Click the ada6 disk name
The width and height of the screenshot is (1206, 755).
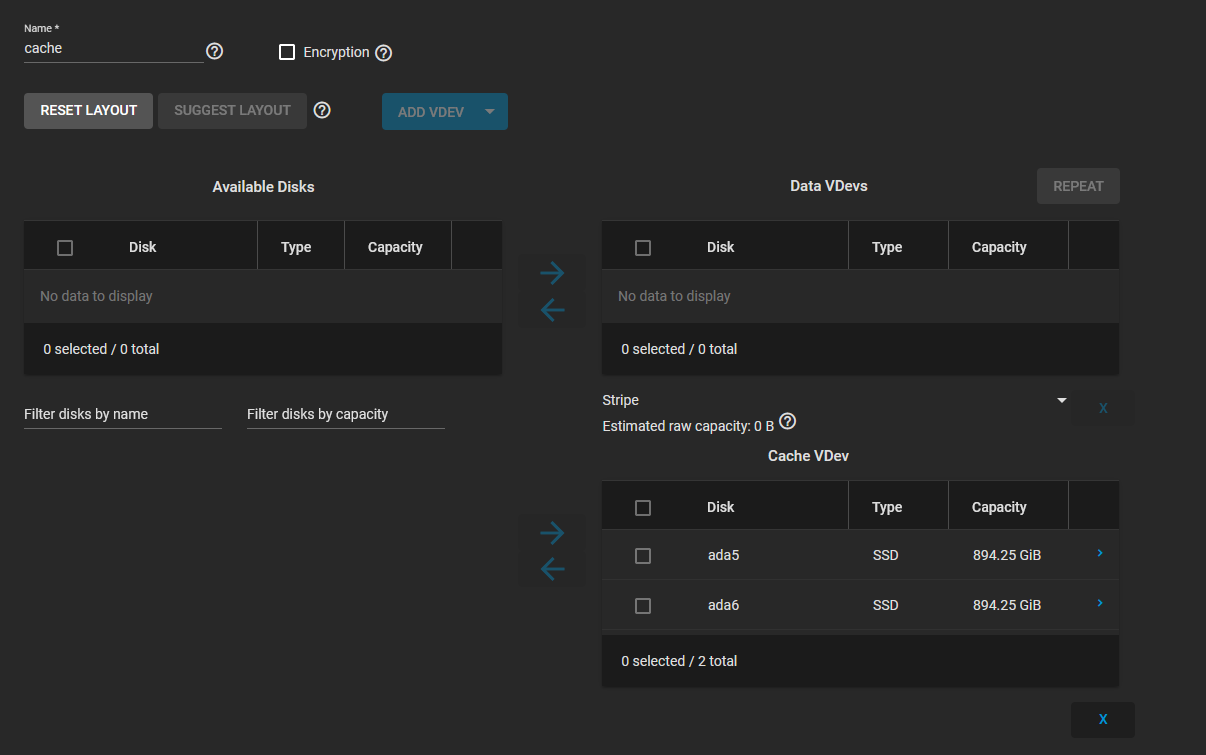point(723,605)
